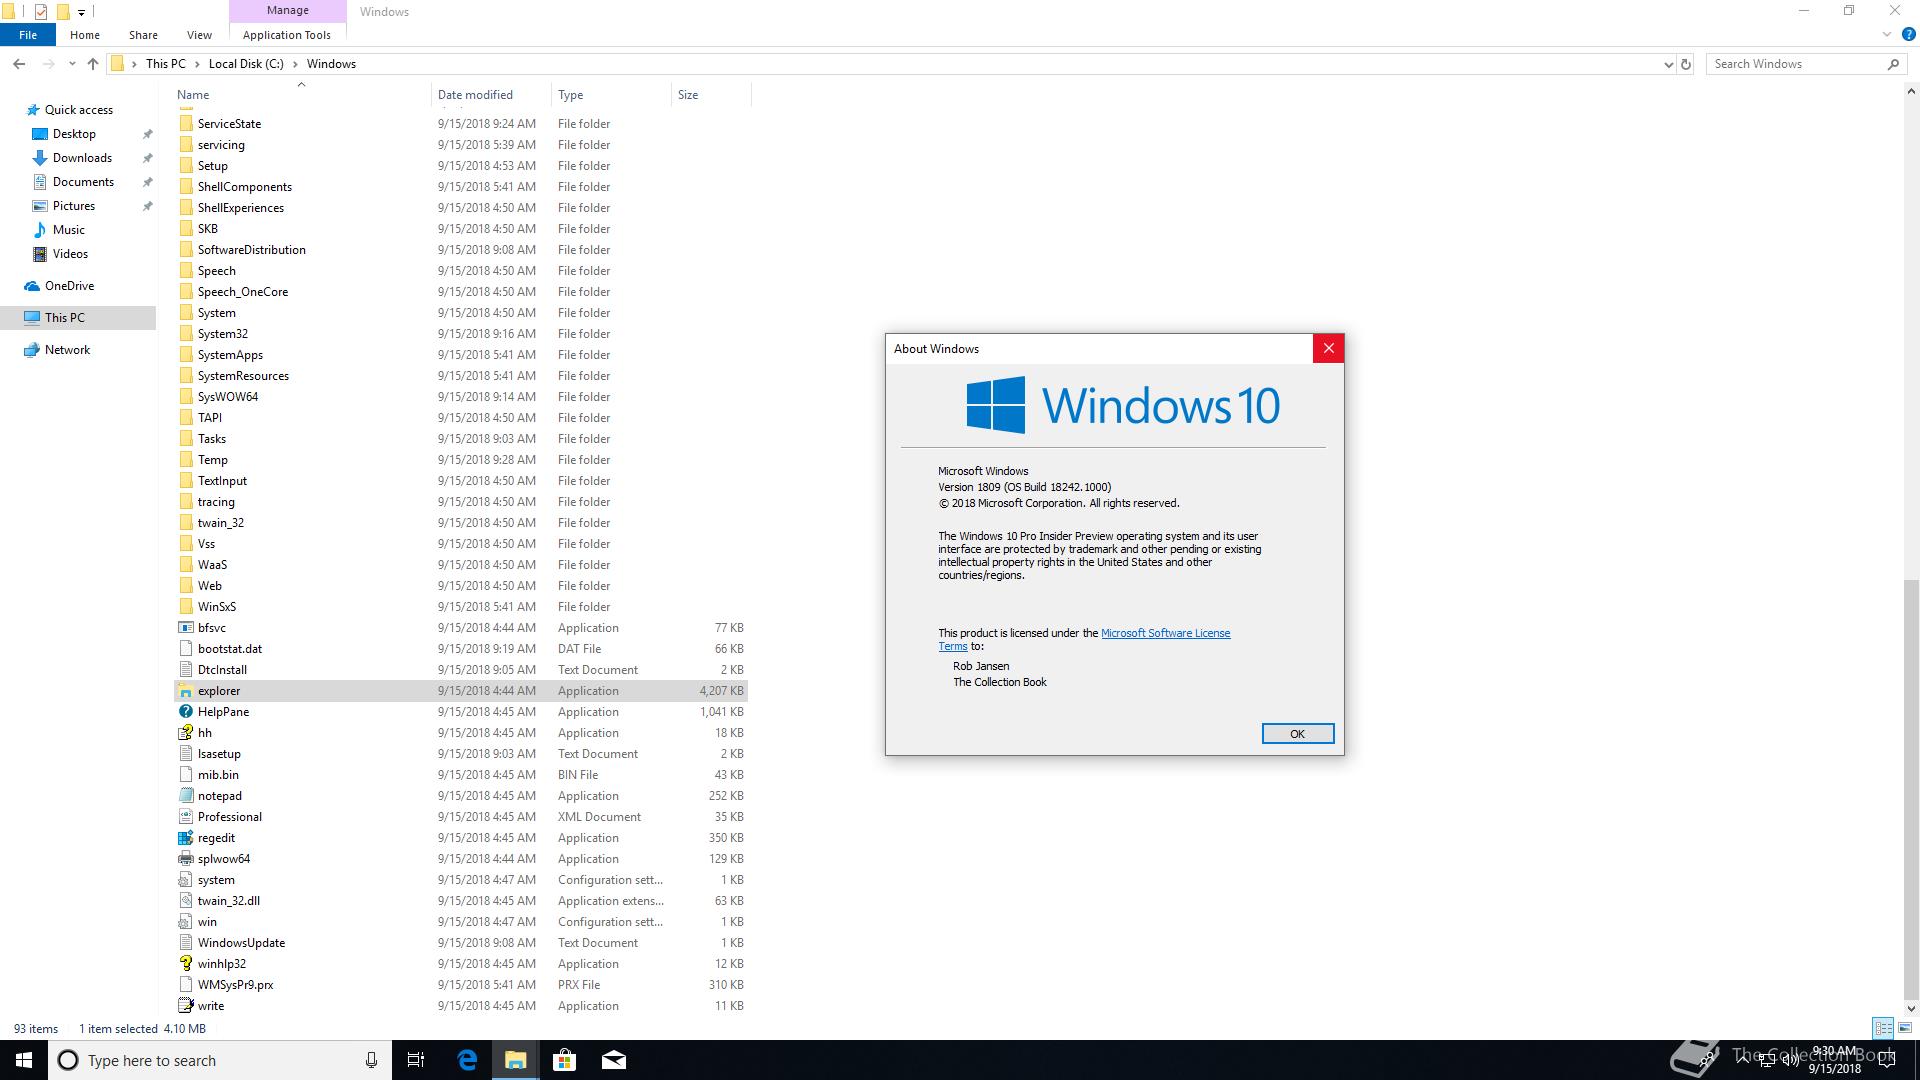Select the regedit application icon
The height and width of the screenshot is (1080, 1920).
185,838
